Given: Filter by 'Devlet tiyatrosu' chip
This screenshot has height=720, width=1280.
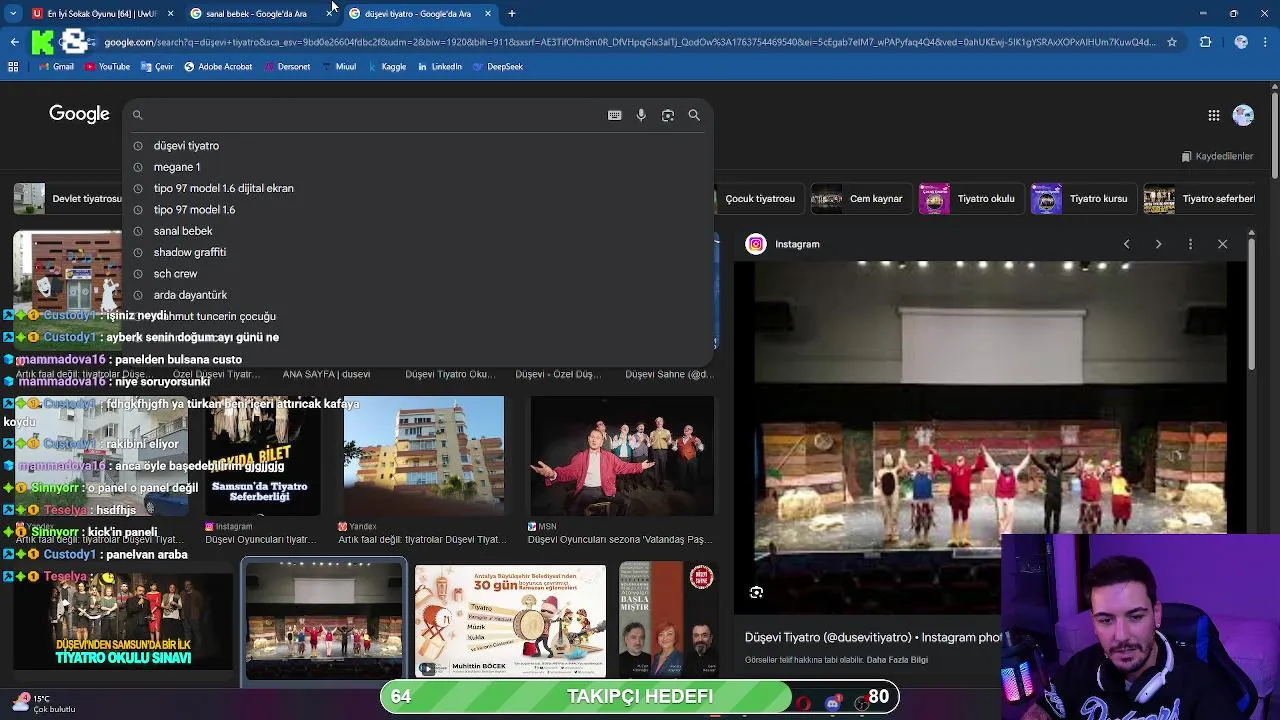Looking at the screenshot, I should coord(68,199).
